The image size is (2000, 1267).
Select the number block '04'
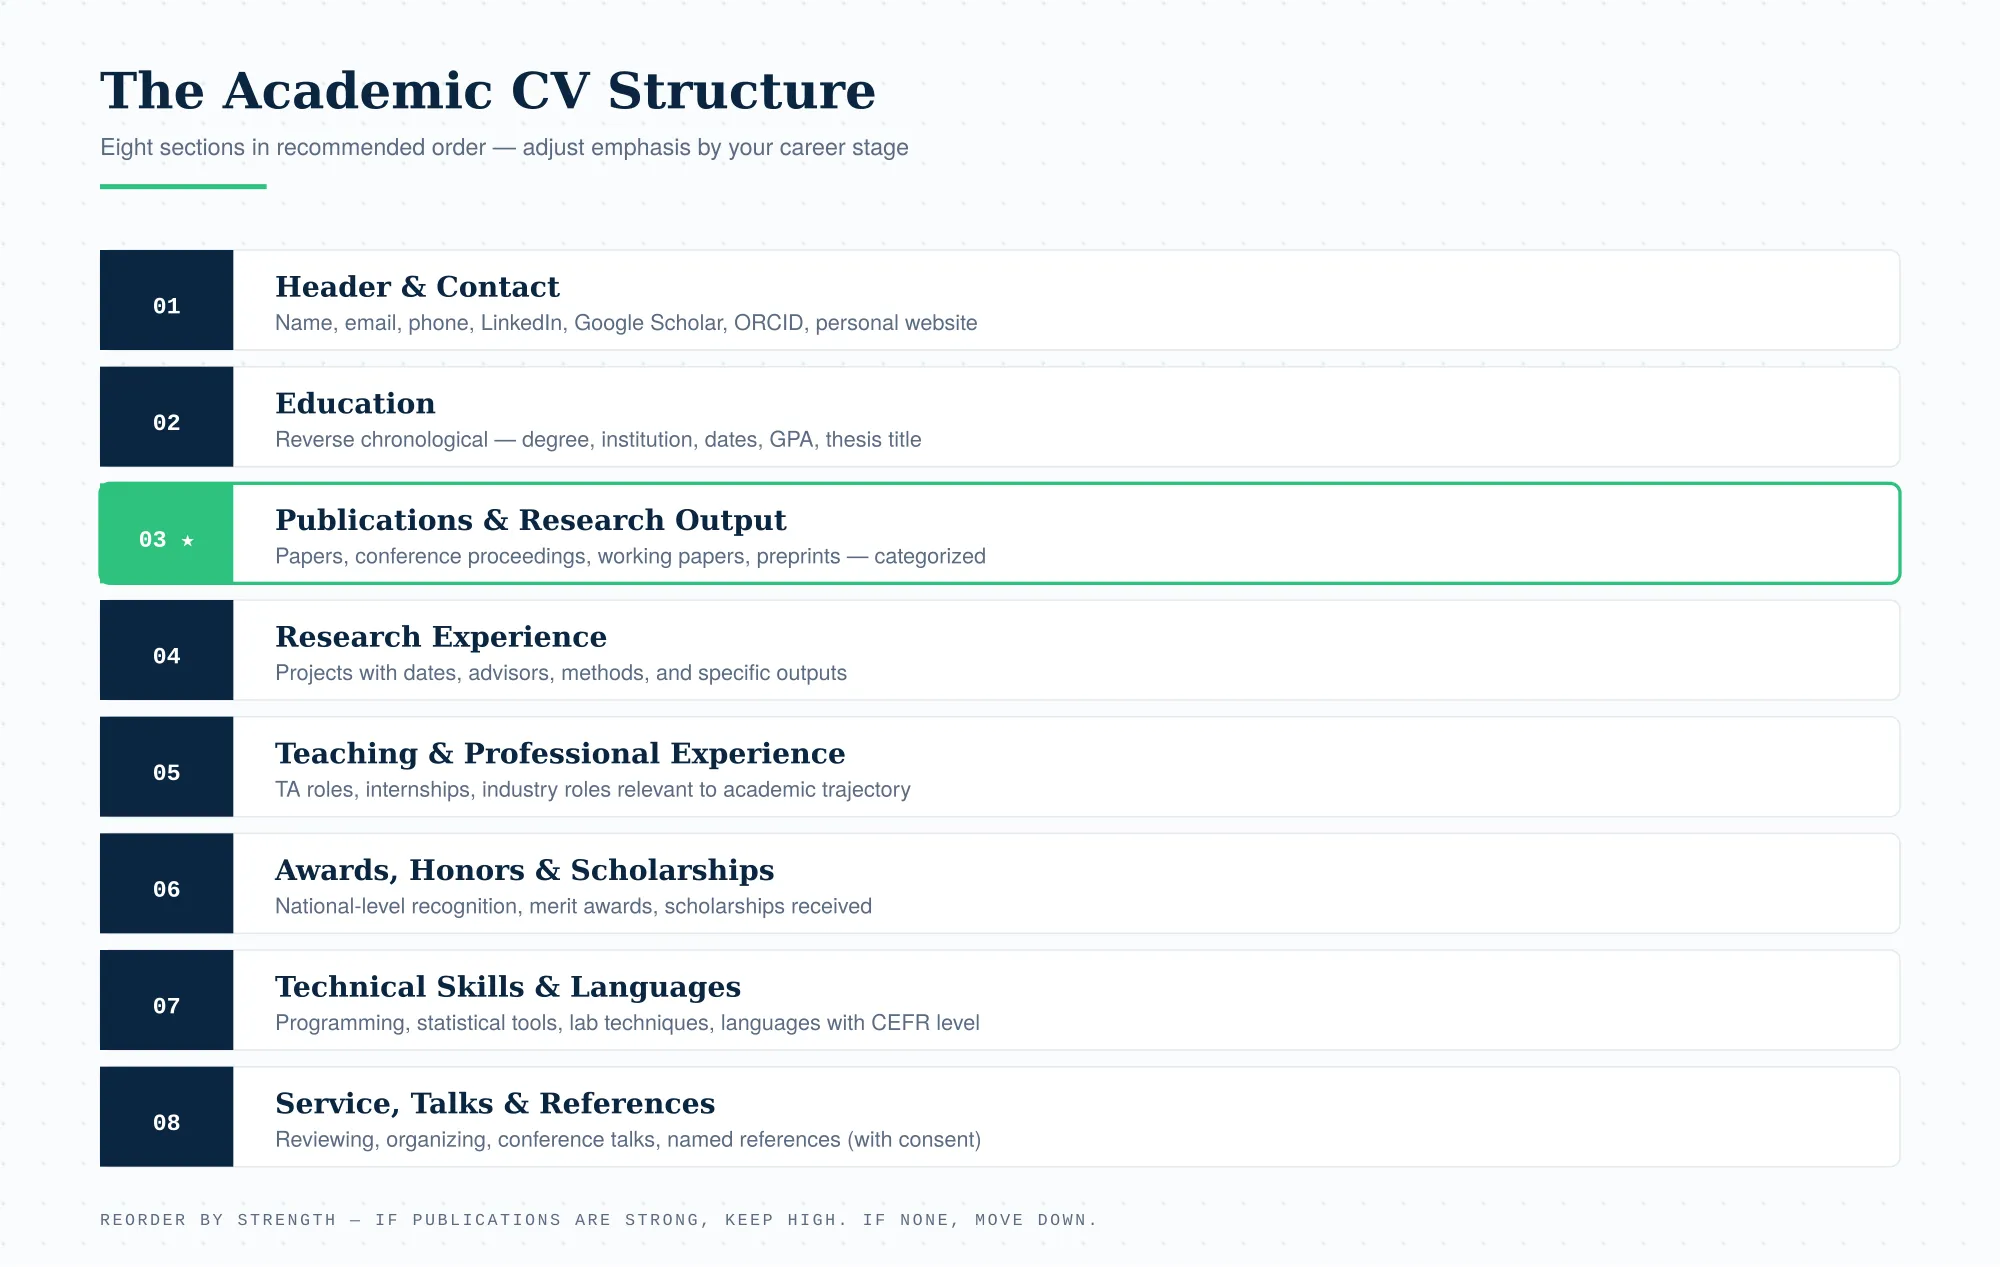[x=166, y=650]
